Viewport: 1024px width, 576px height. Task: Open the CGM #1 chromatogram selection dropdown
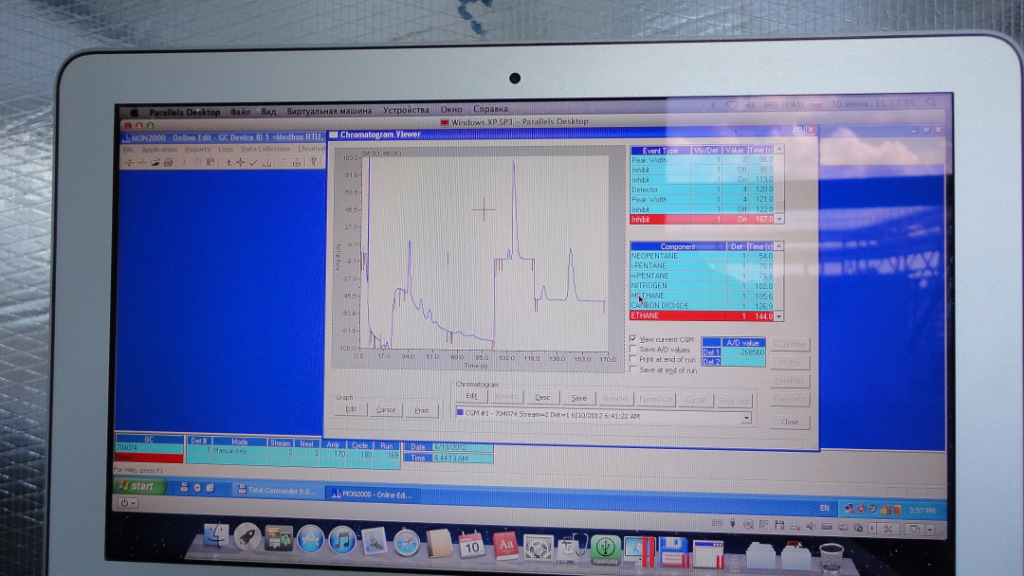746,418
